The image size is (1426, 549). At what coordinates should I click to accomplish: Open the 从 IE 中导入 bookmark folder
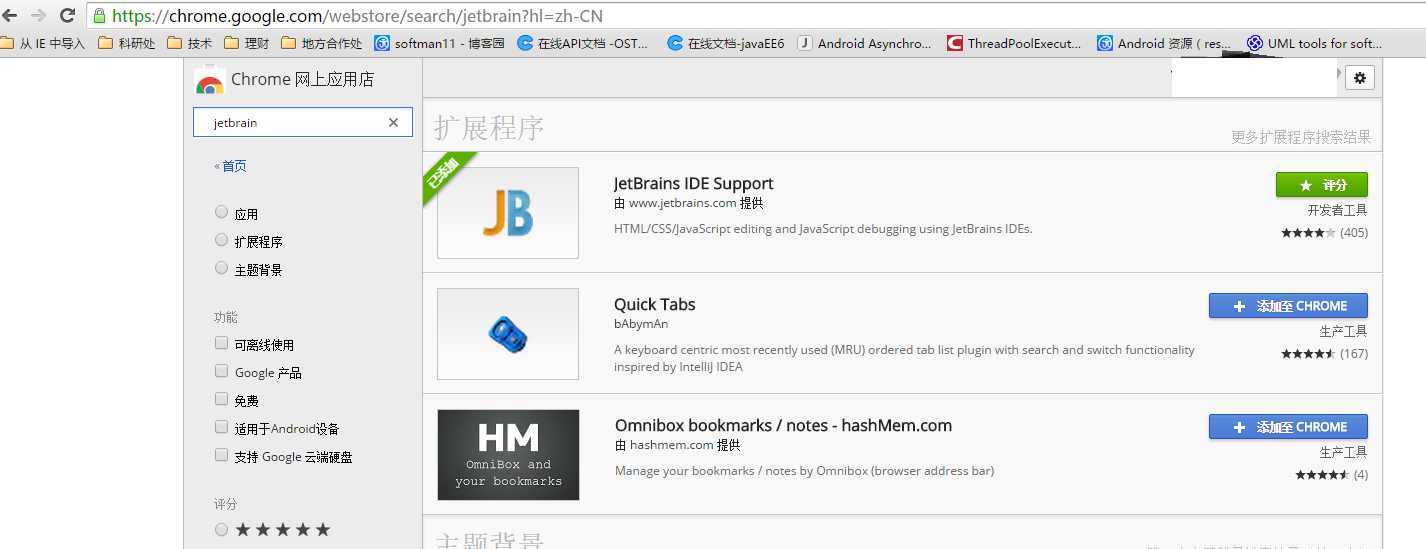point(43,43)
